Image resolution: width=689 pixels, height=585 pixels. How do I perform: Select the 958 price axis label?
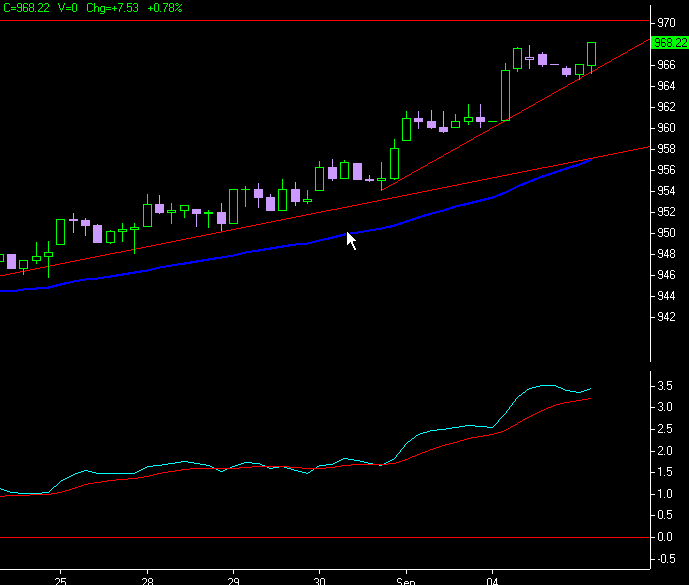pyautogui.click(x=666, y=149)
